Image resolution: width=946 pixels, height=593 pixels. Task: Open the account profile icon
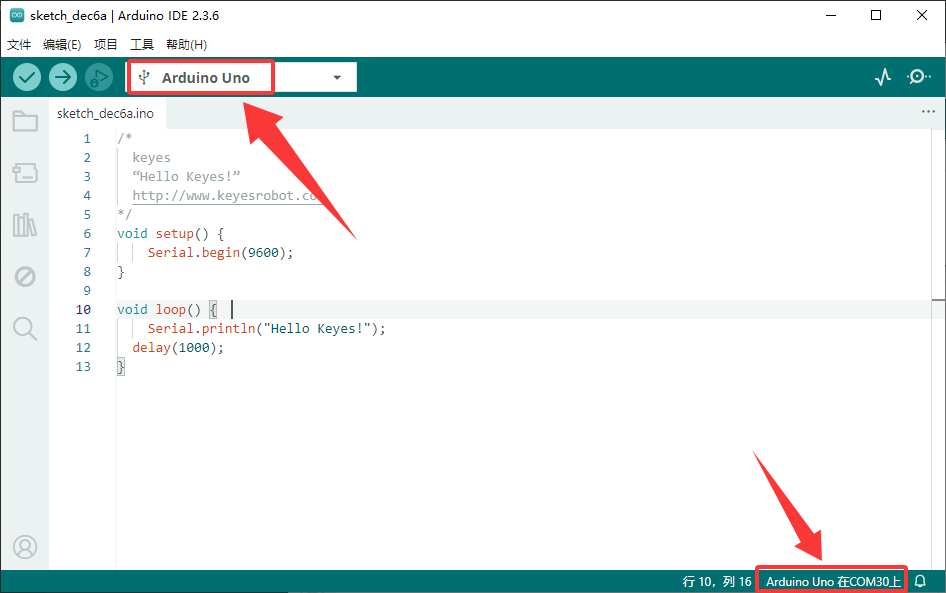coord(25,547)
